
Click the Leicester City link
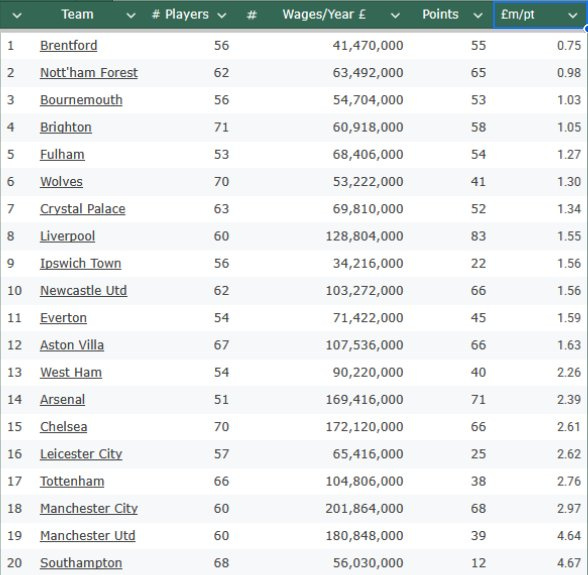(81, 454)
